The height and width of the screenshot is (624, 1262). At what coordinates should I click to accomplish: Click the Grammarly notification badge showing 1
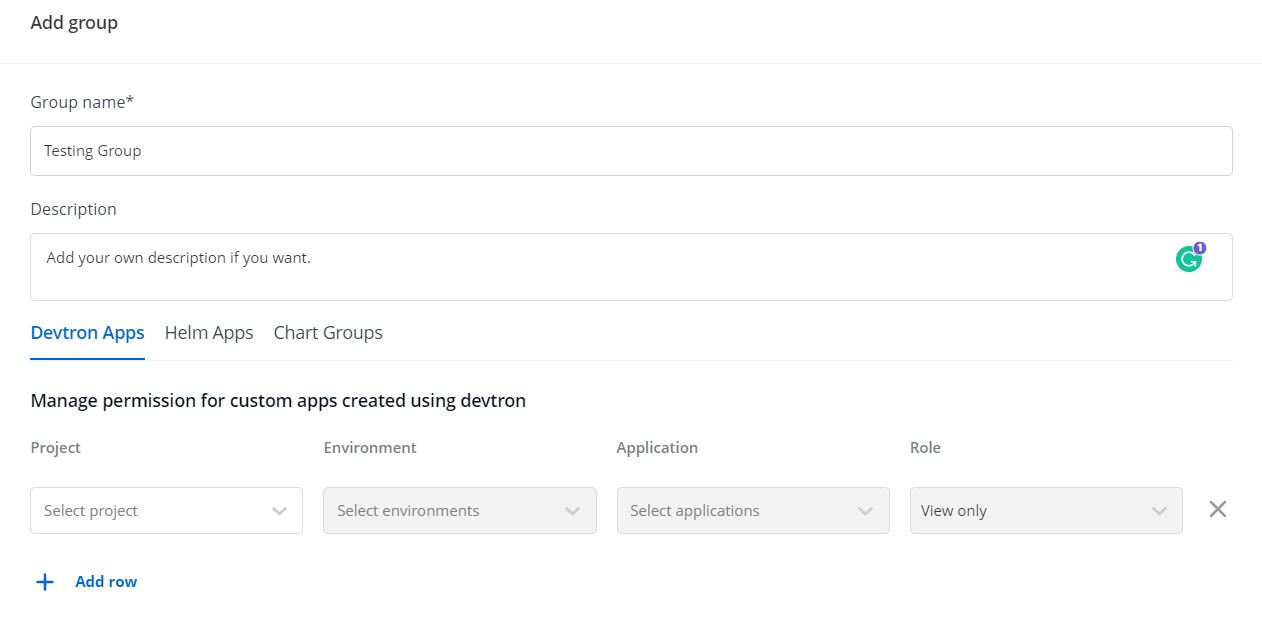coord(1199,248)
